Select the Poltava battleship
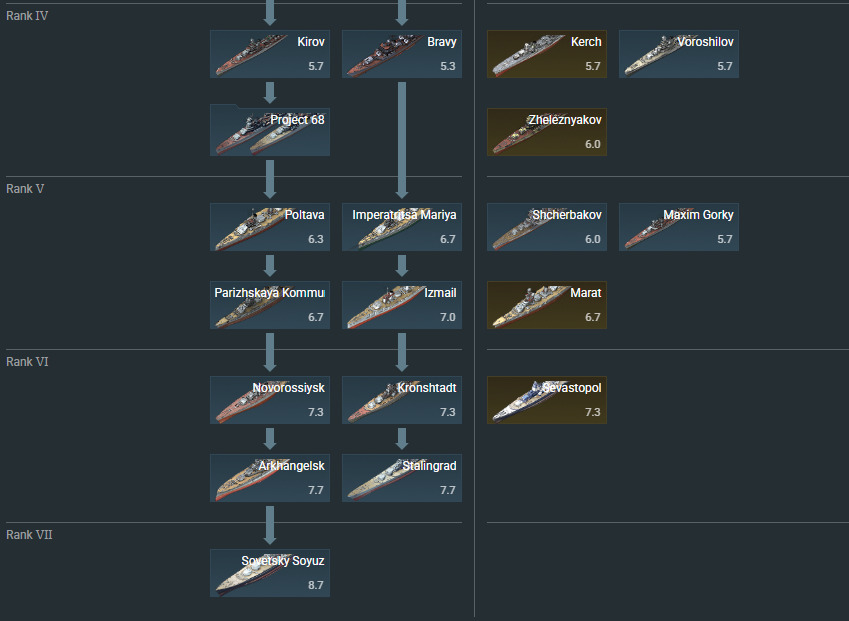This screenshot has height=621, width=849. click(x=270, y=227)
